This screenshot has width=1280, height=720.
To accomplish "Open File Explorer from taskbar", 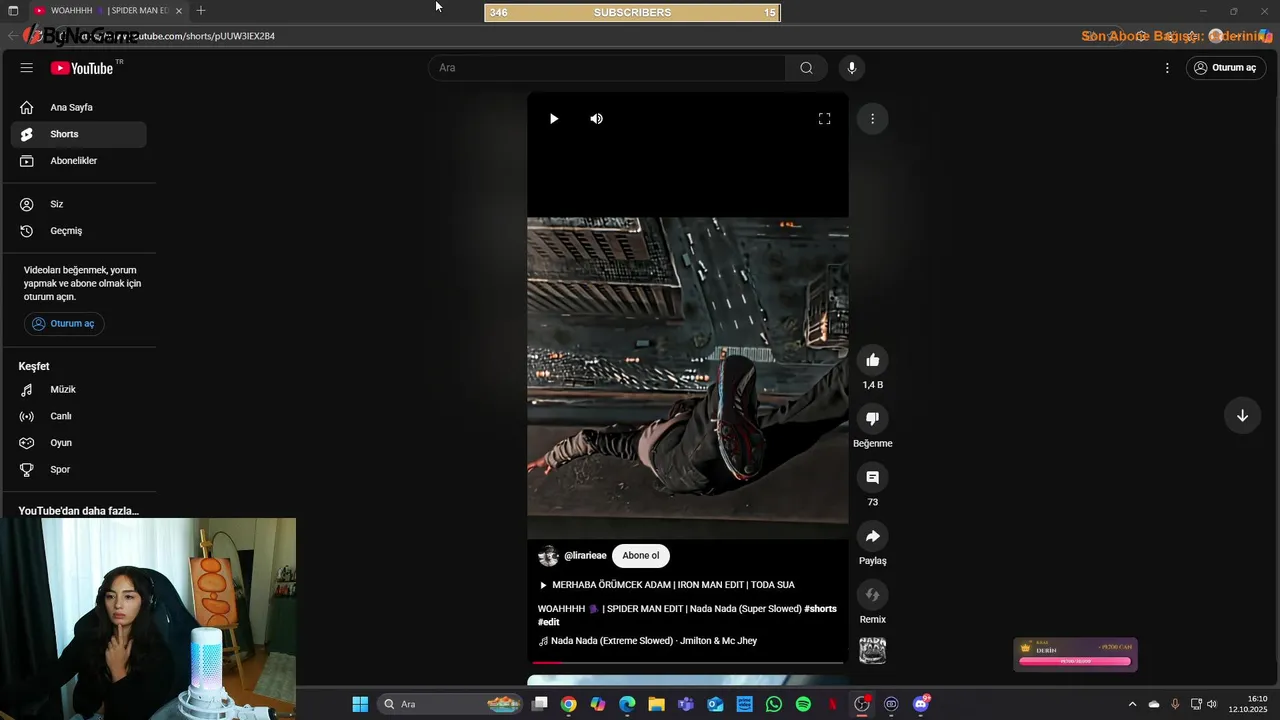I will click(657, 704).
